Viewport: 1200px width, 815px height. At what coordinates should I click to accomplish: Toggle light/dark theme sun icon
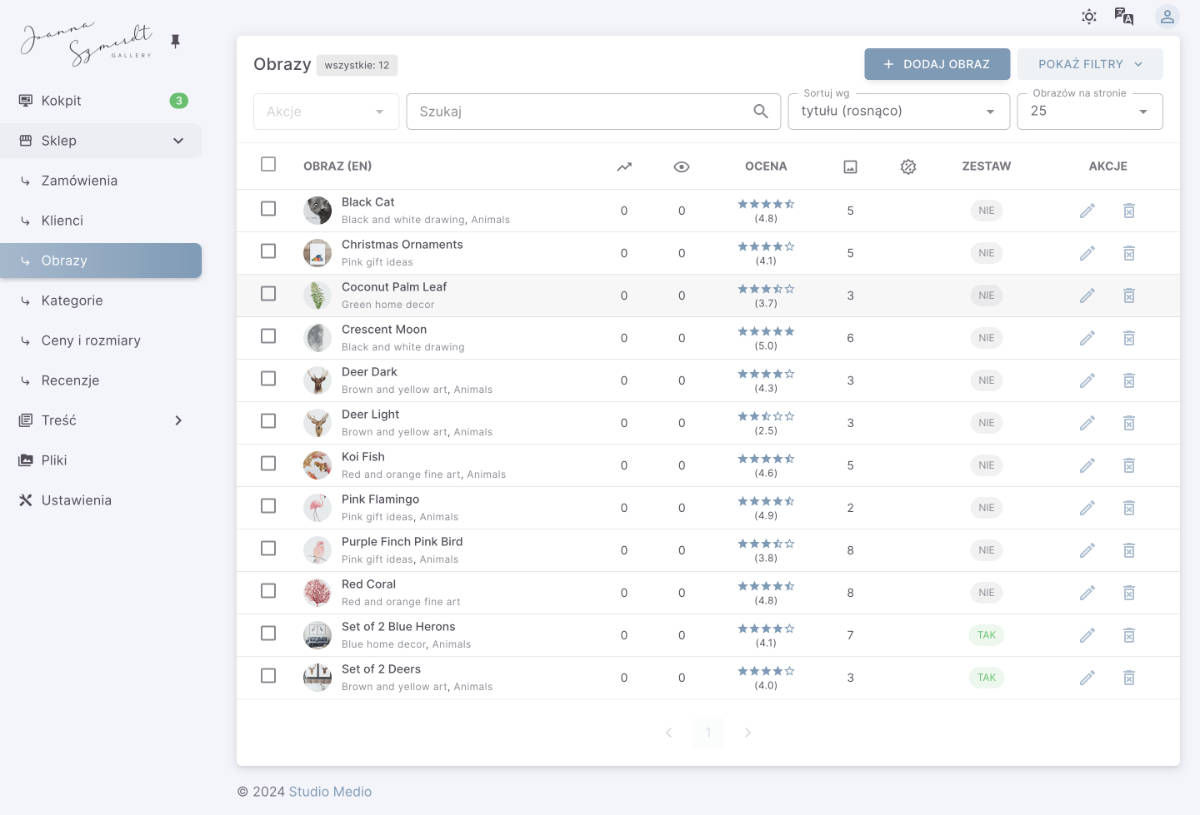(x=1089, y=16)
